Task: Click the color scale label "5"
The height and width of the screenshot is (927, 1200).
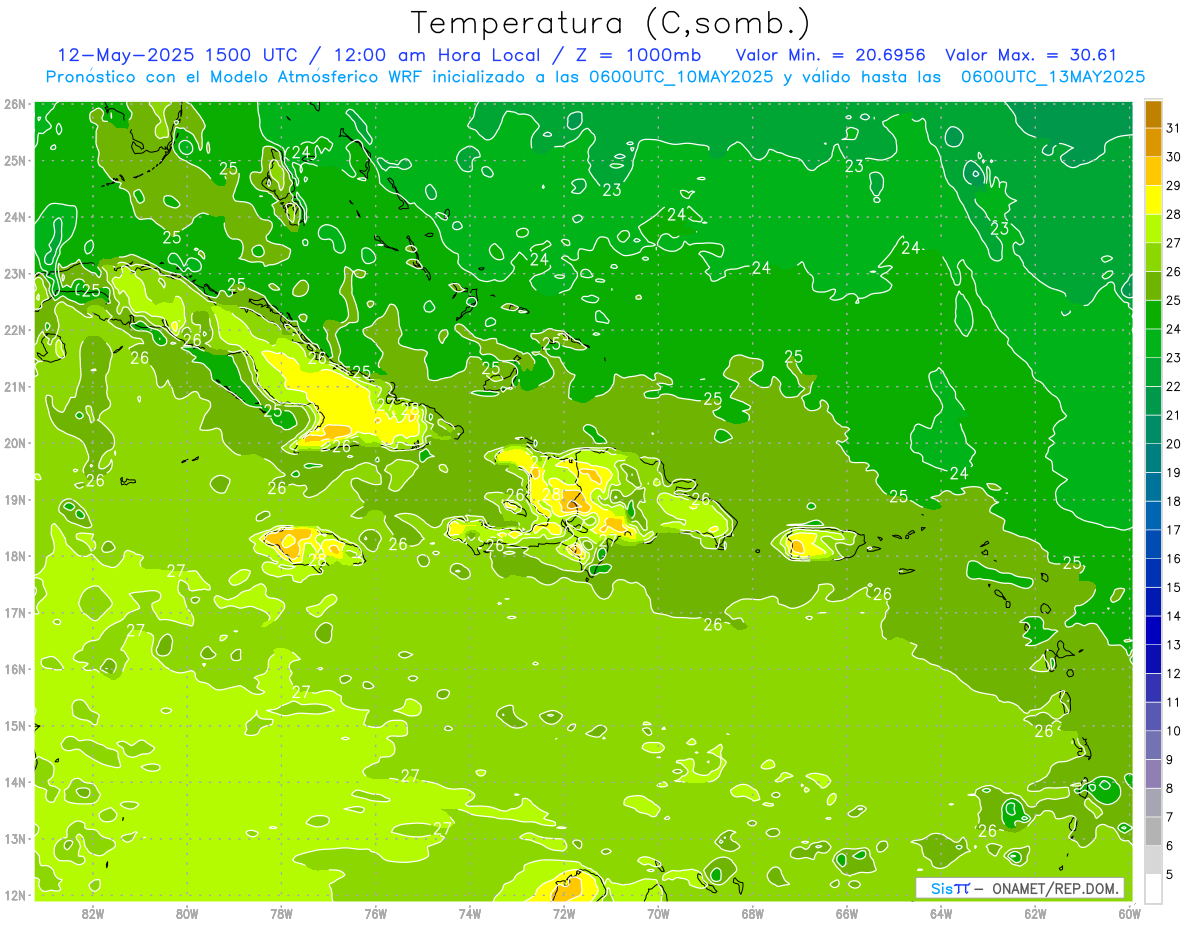Action: (1169, 874)
